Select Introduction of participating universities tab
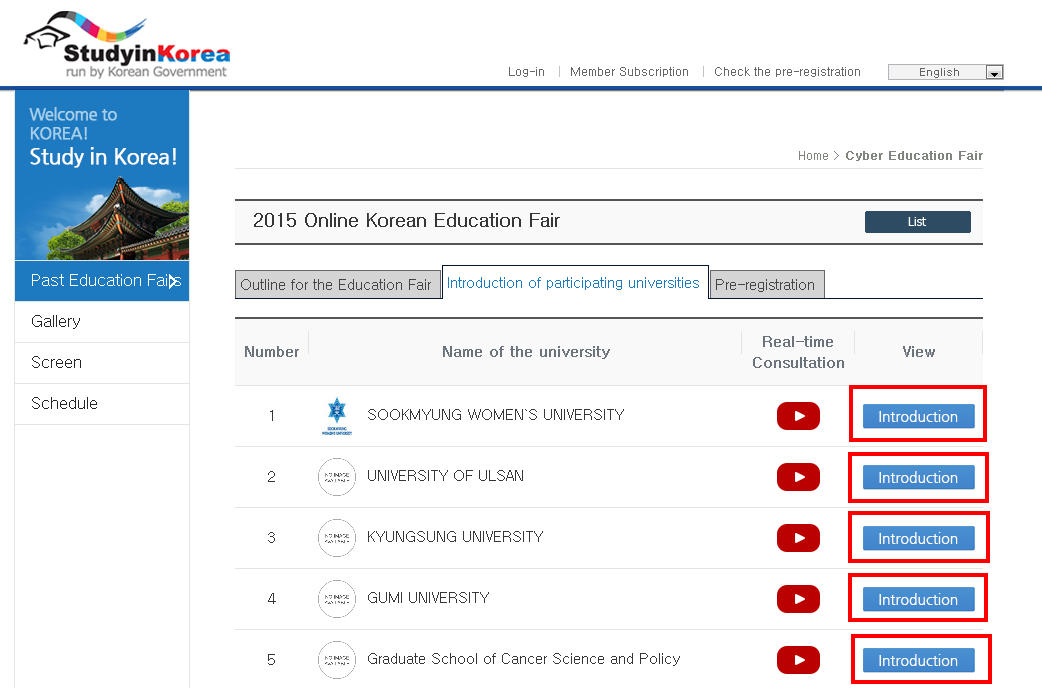Image resolution: width=1042 pixels, height=688 pixels. [x=575, y=283]
